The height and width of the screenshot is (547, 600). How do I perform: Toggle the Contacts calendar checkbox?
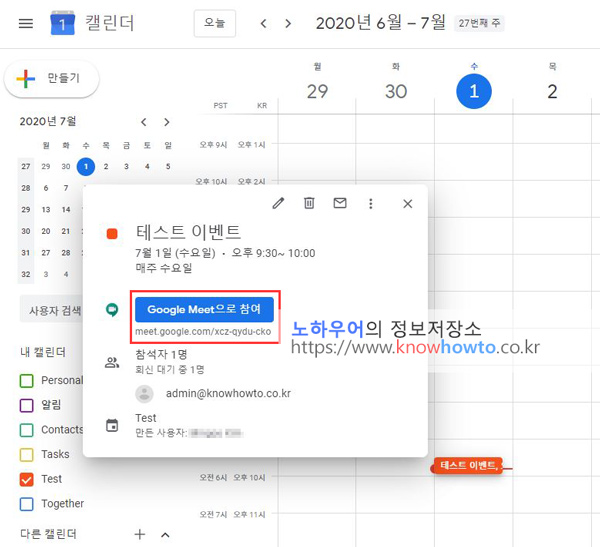[26, 430]
